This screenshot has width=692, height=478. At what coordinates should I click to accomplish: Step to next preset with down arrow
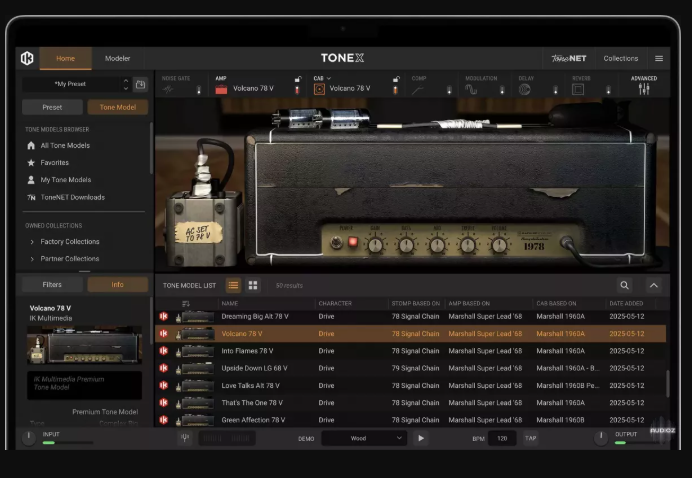point(126,88)
